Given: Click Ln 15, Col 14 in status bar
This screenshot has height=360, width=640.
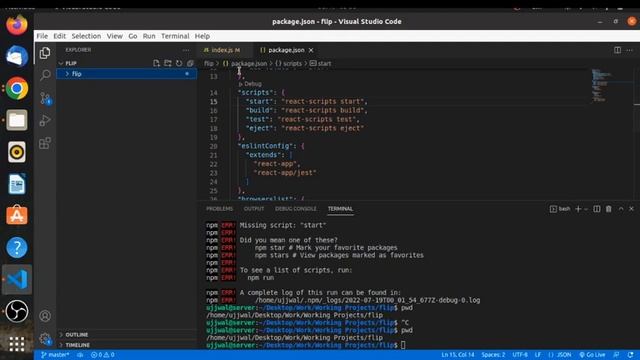Looking at the screenshot, I should pos(458,355).
